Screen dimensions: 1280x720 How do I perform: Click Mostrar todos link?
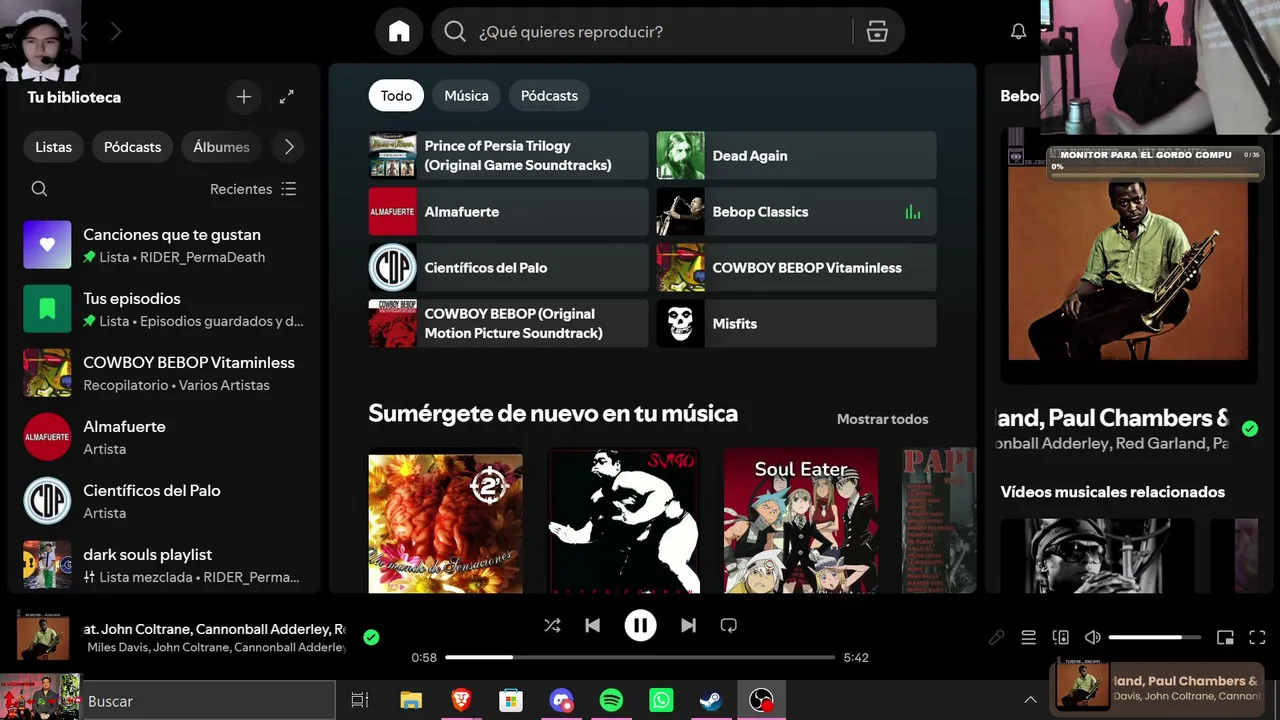click(x=883, y=419)
